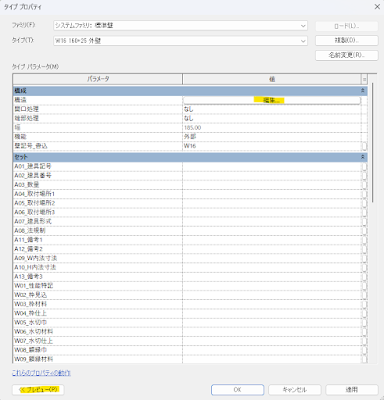Close the タイプ プロパティ dialog

pos(377,7)
